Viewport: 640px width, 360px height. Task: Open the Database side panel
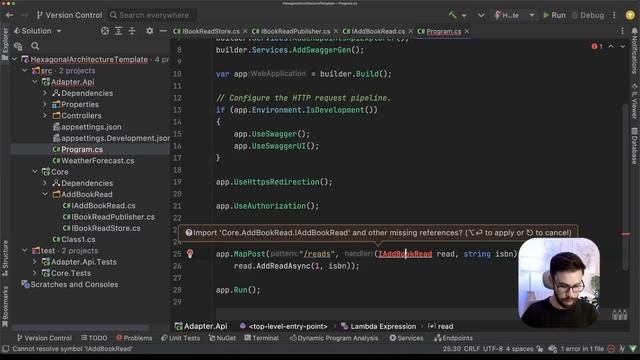634,146
